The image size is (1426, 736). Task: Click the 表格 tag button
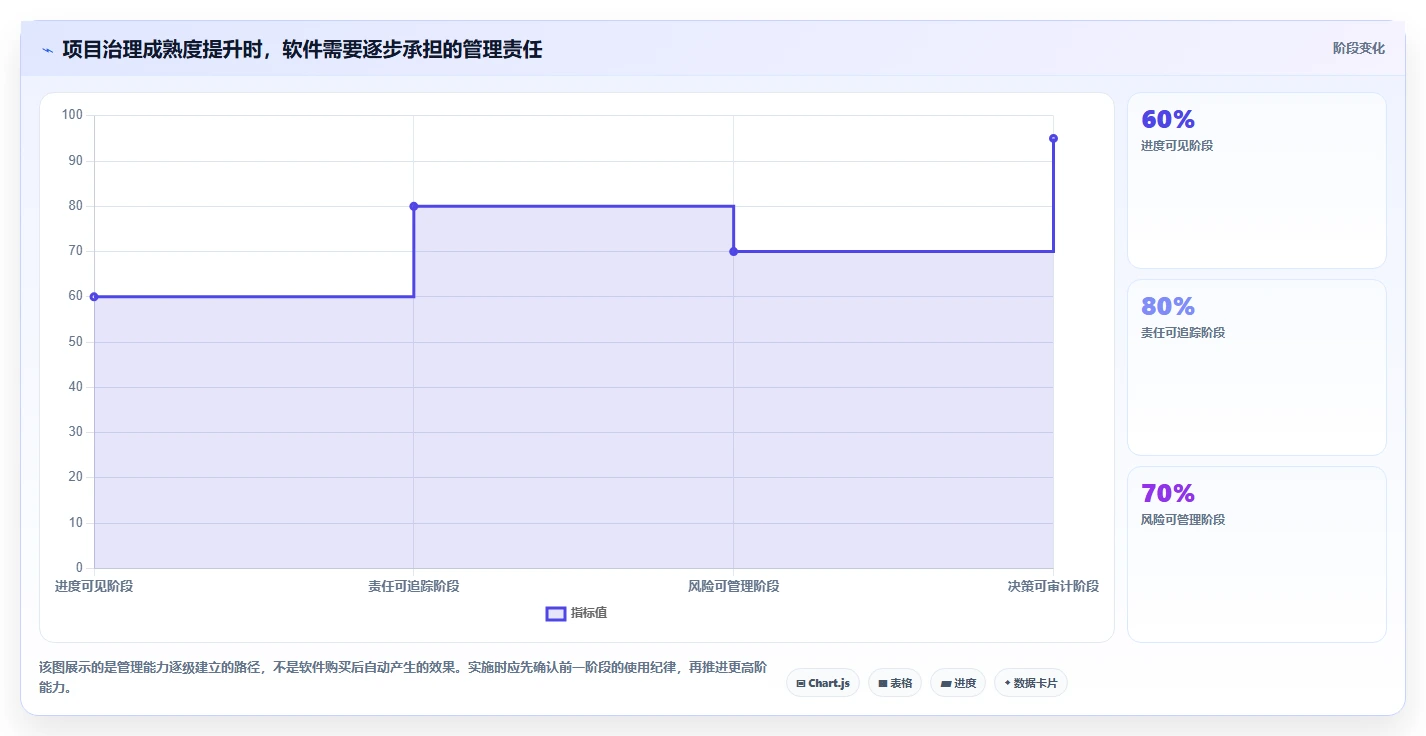coord(895,683)
